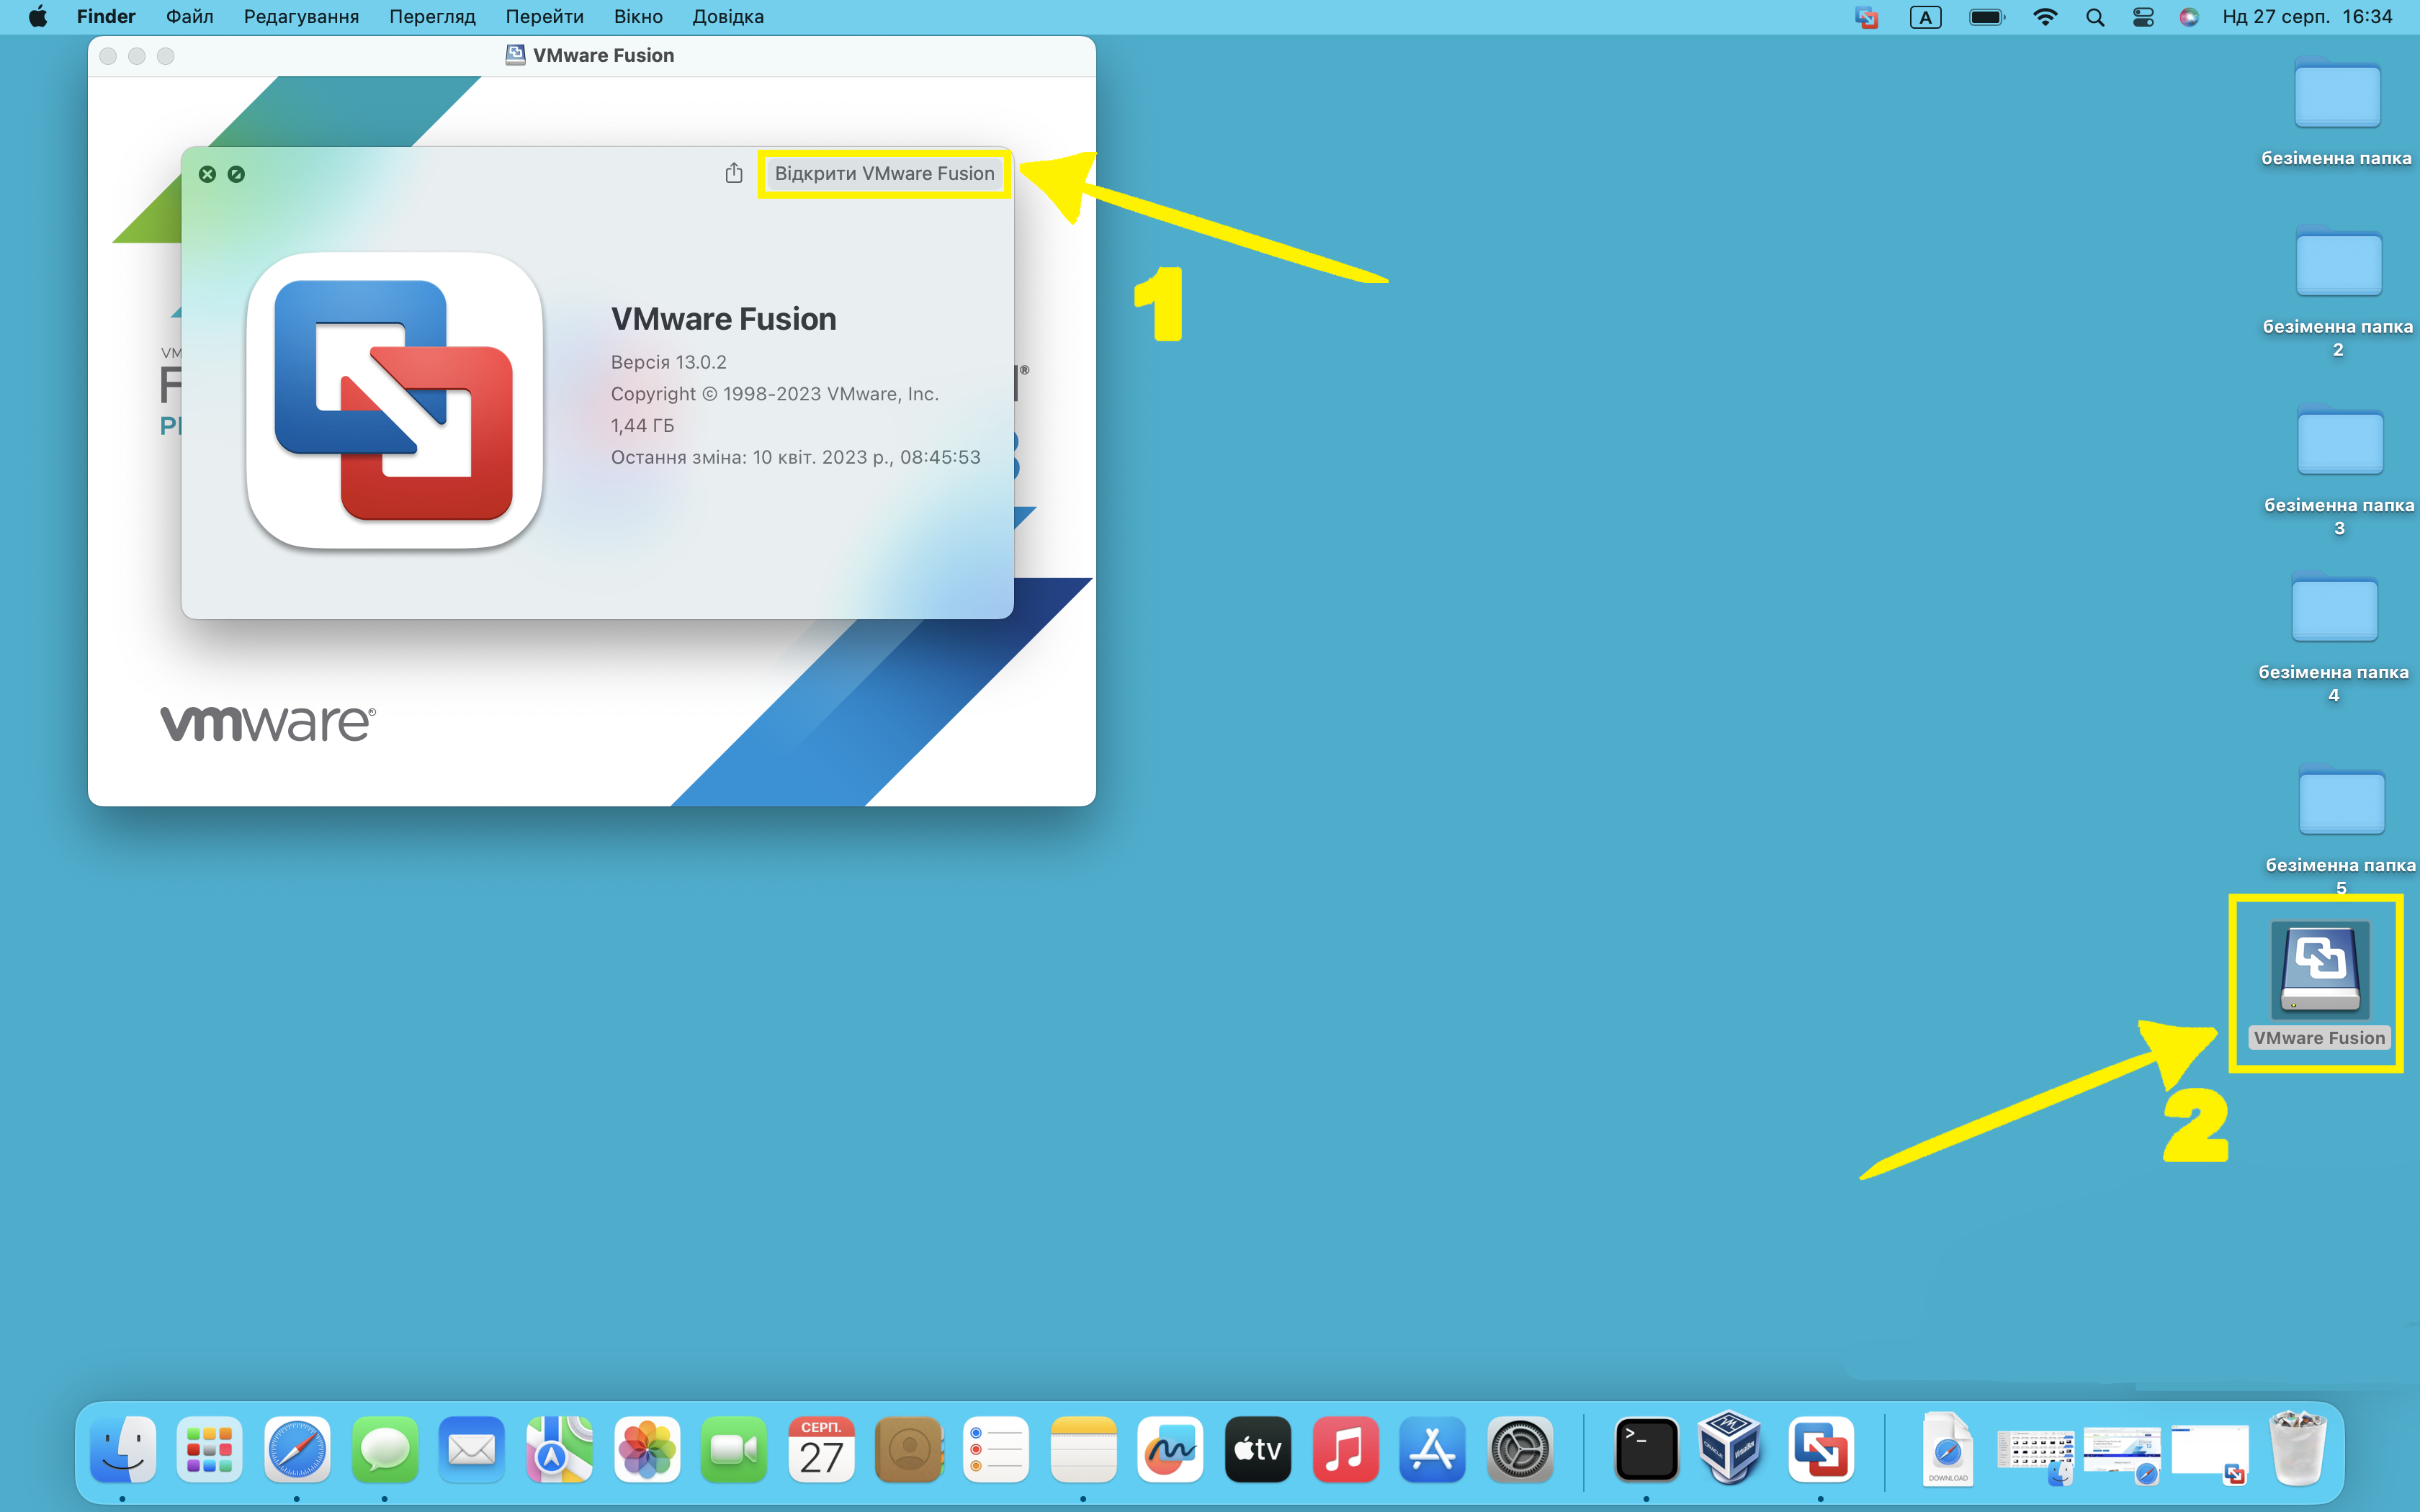The image size is (2420, 1512).
Task: Select folder безіменна папка 3
Action: 2339,470
